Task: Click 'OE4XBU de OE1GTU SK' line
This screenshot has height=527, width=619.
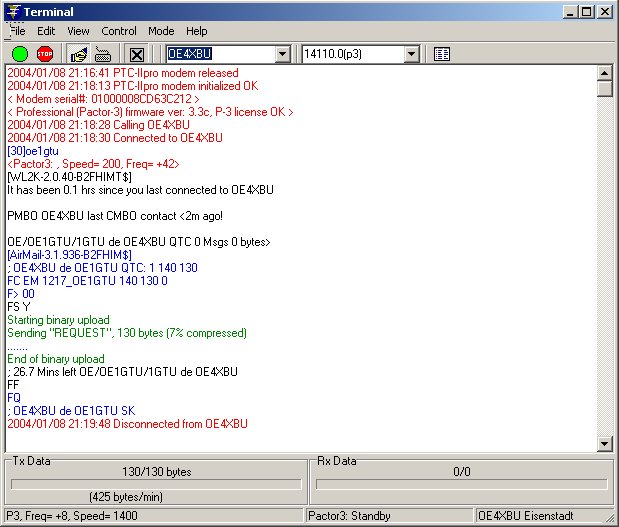Action: click(71, 411)
